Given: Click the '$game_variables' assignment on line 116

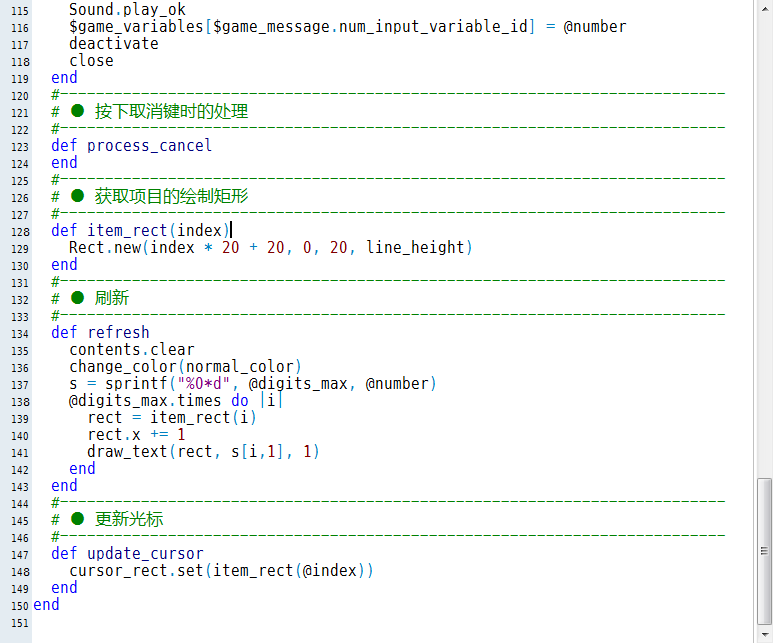Looking at the screenshot, I should pos(348,27).
